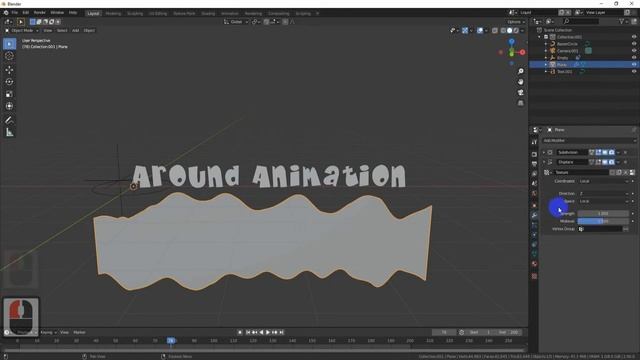Open the Object Mode dropdown
Image resolution: width=640 pixels, height=360 pixels.
pos(21,30)
